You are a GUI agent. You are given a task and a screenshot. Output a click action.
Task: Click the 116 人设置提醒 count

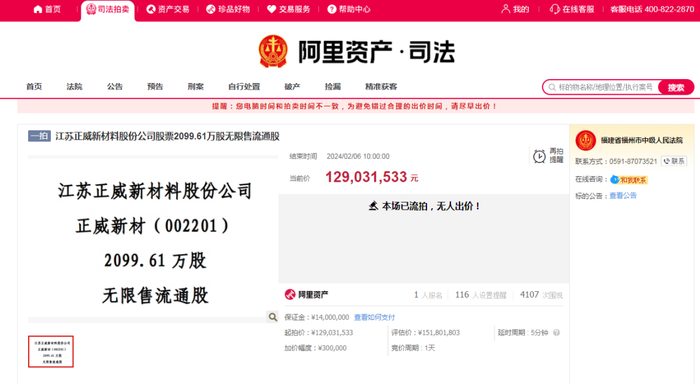481,295
